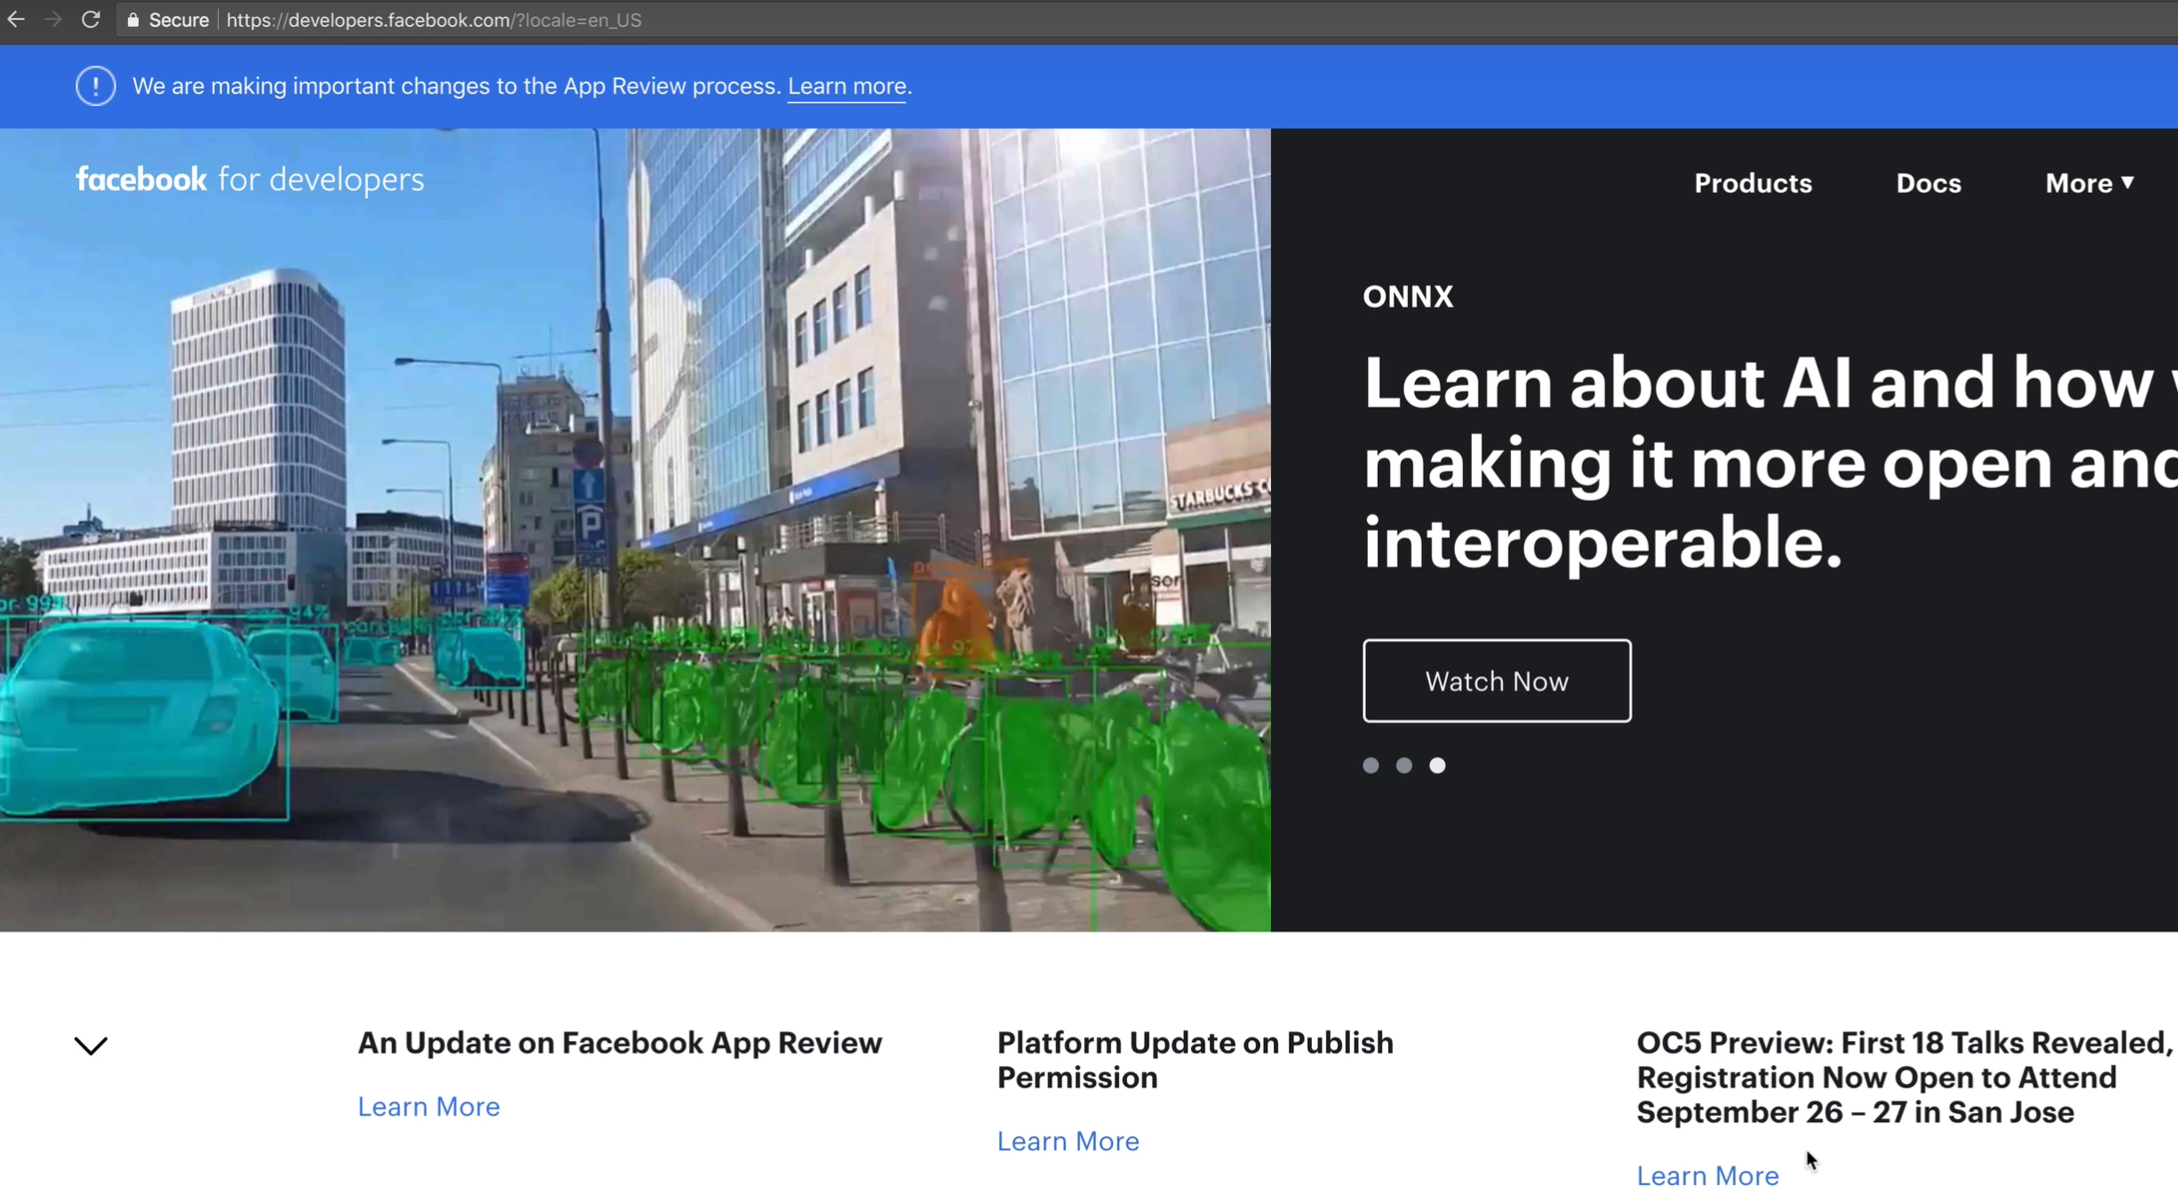This screenshot has height=1199, width=2178.
Task: Click the browser forward arrow
Action: pos(53,20)
